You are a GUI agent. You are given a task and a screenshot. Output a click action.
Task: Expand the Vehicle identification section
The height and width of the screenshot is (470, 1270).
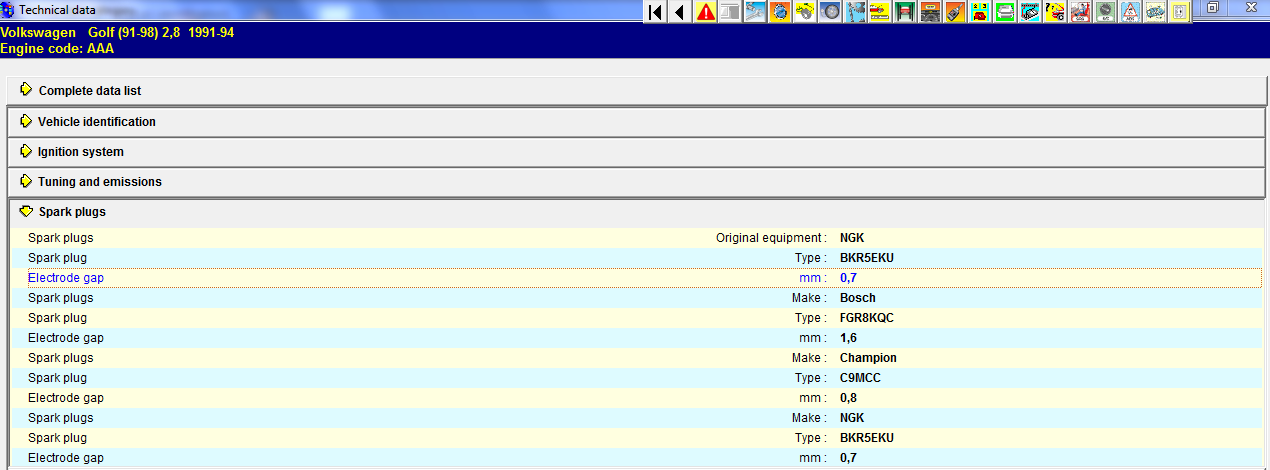pos(97,122)
